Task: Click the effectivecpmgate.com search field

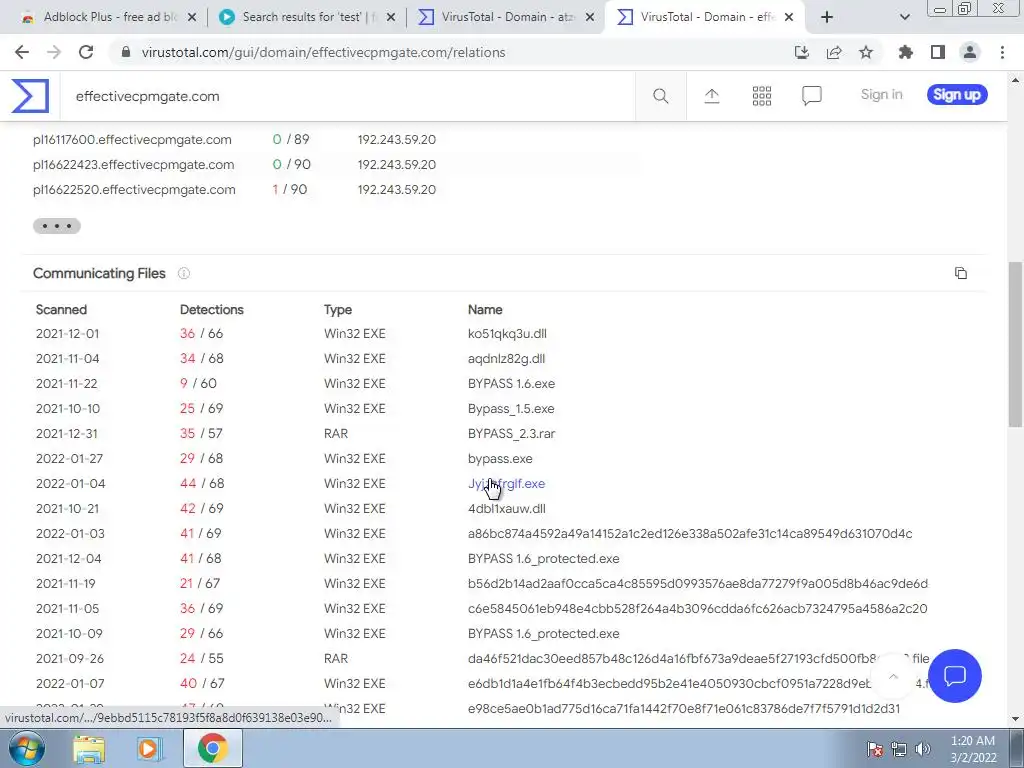Action: (346, 97)
